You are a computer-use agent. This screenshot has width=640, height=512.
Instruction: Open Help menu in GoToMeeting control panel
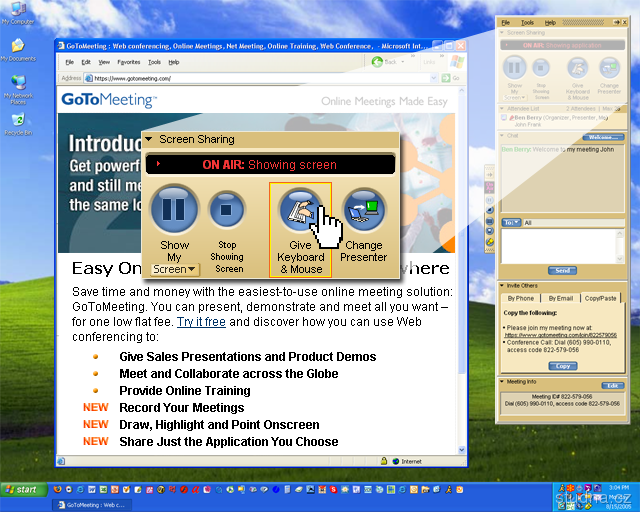pos(550,22)
